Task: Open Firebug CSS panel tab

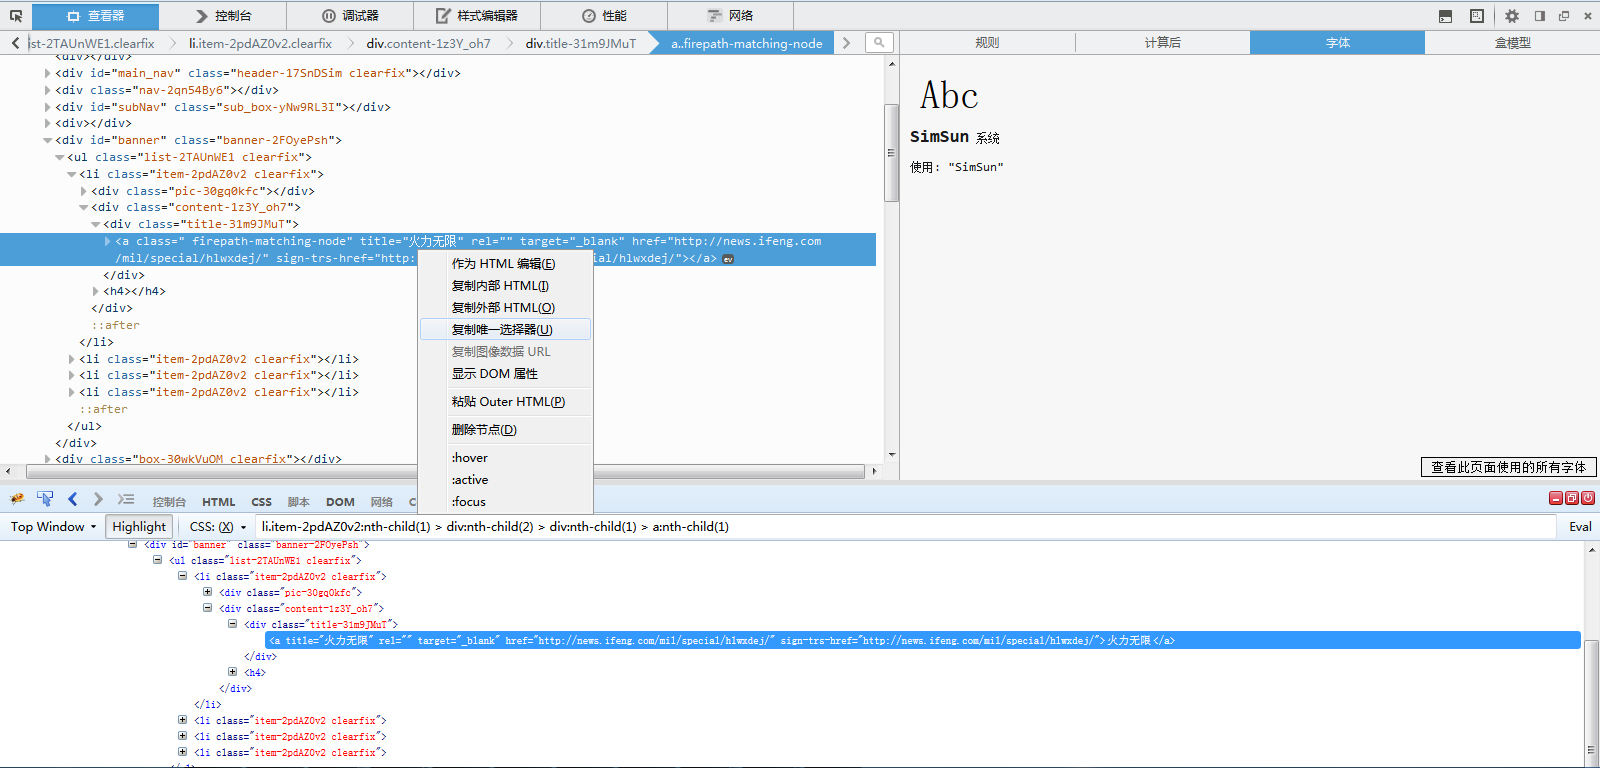Action: pyautogui.click(x=261, y=502)
